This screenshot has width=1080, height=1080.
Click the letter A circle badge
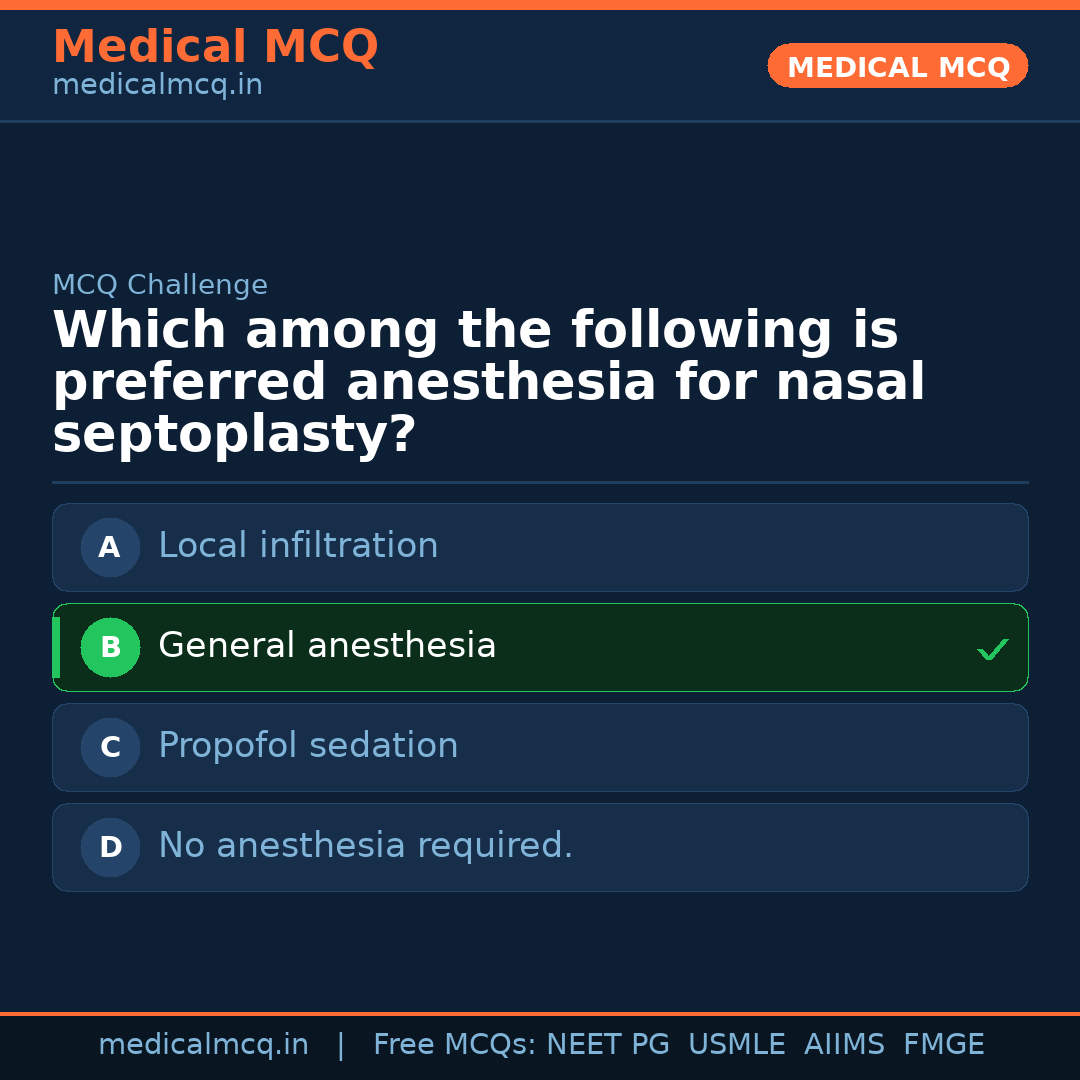(110, 547)
